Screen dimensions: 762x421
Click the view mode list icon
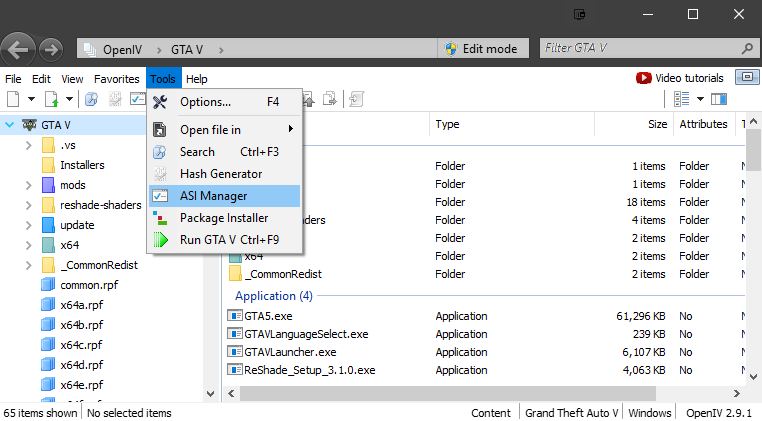pos(681,99)
